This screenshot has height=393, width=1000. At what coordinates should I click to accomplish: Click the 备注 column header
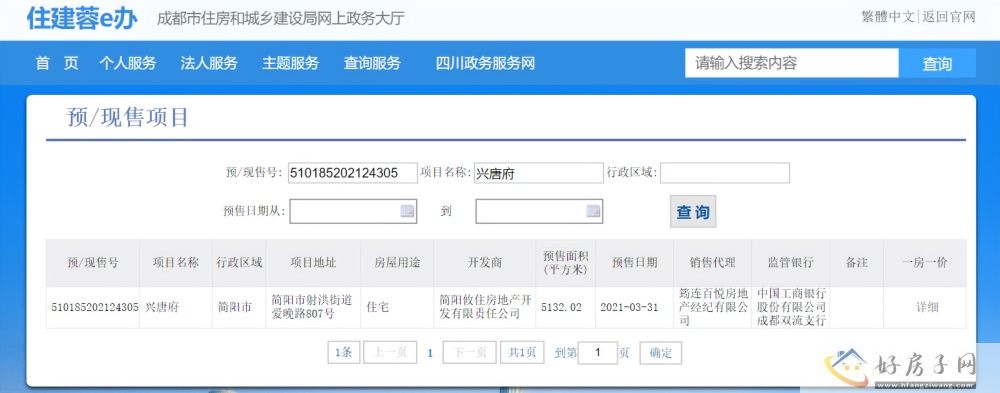857,263
